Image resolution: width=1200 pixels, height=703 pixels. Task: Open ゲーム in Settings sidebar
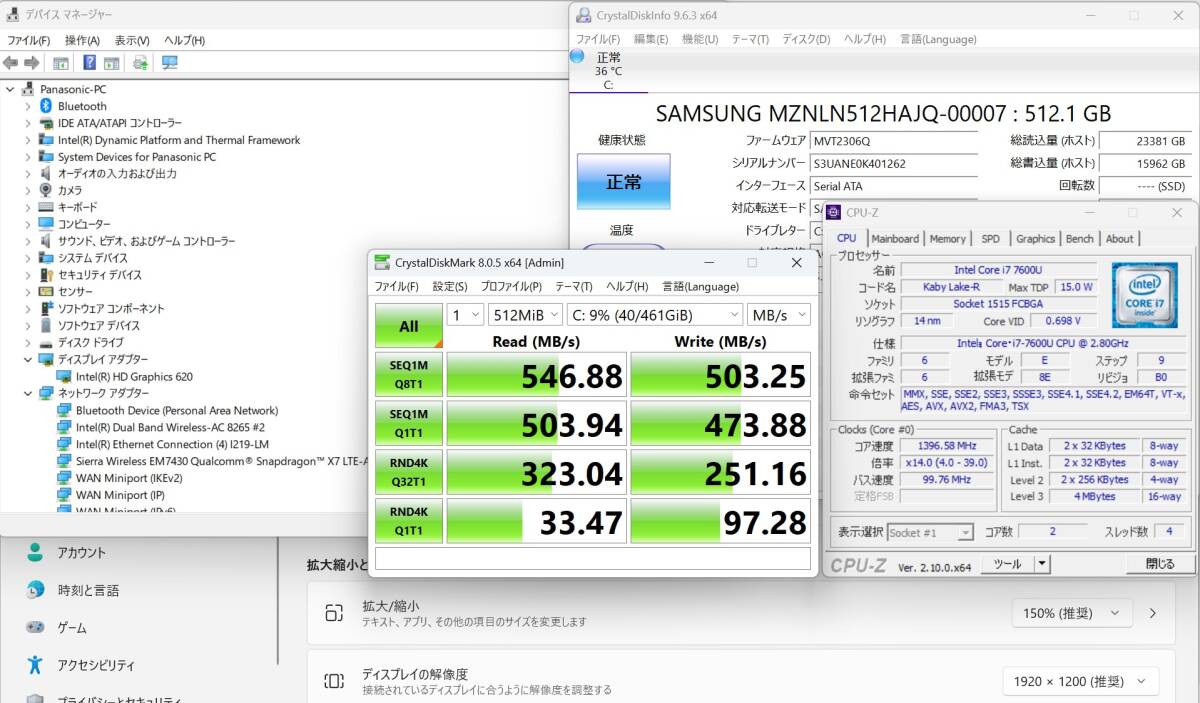click(72, 628)
